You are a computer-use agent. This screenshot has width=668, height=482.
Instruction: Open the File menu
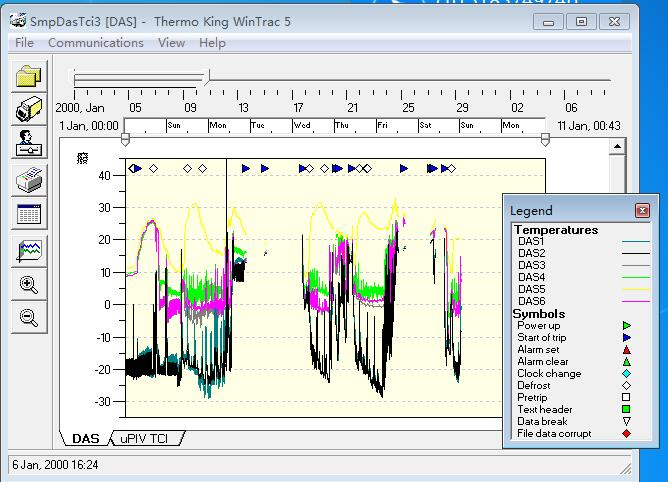(24, 43)
